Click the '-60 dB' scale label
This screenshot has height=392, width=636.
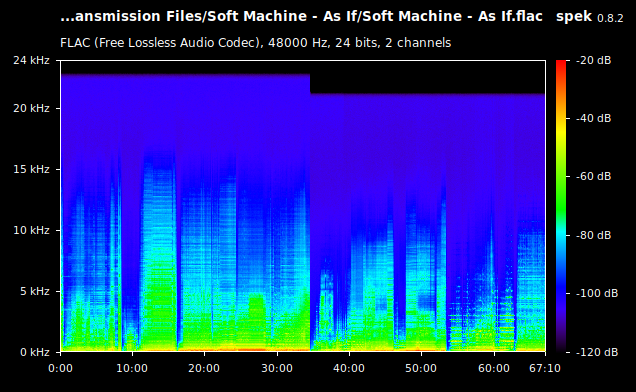(594, 177)
